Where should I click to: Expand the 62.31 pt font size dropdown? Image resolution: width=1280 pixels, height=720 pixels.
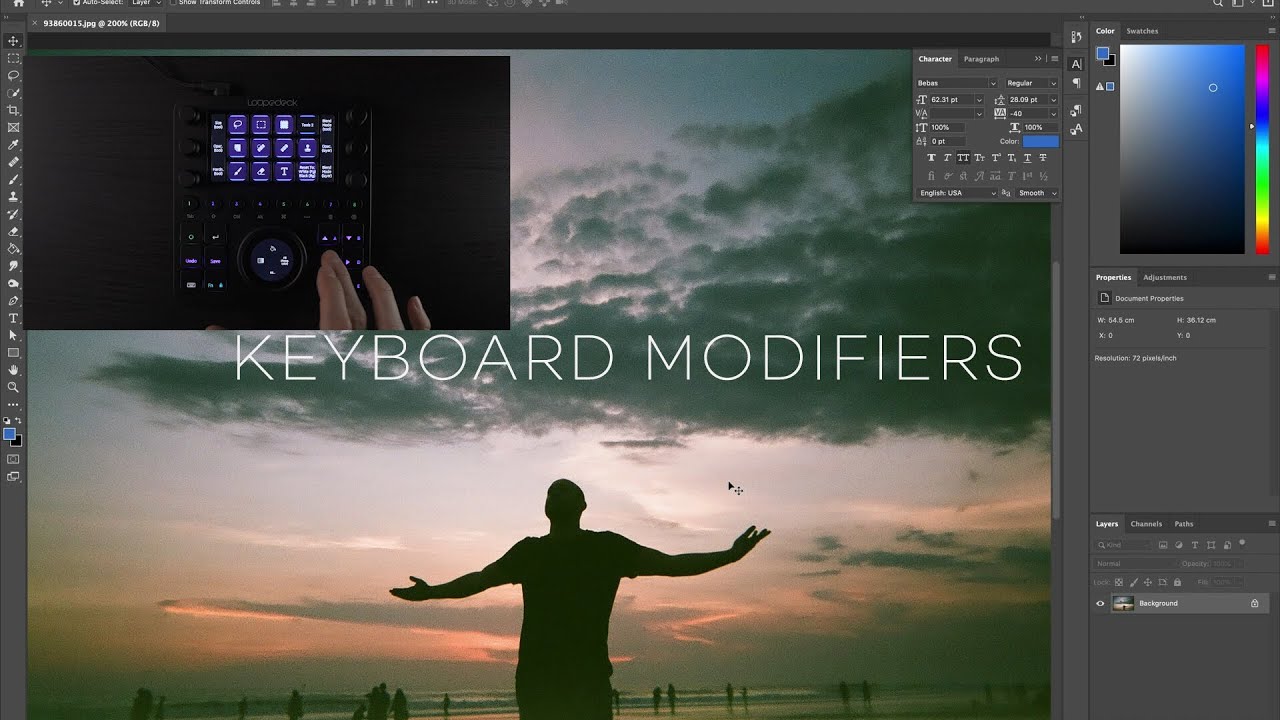979,99
